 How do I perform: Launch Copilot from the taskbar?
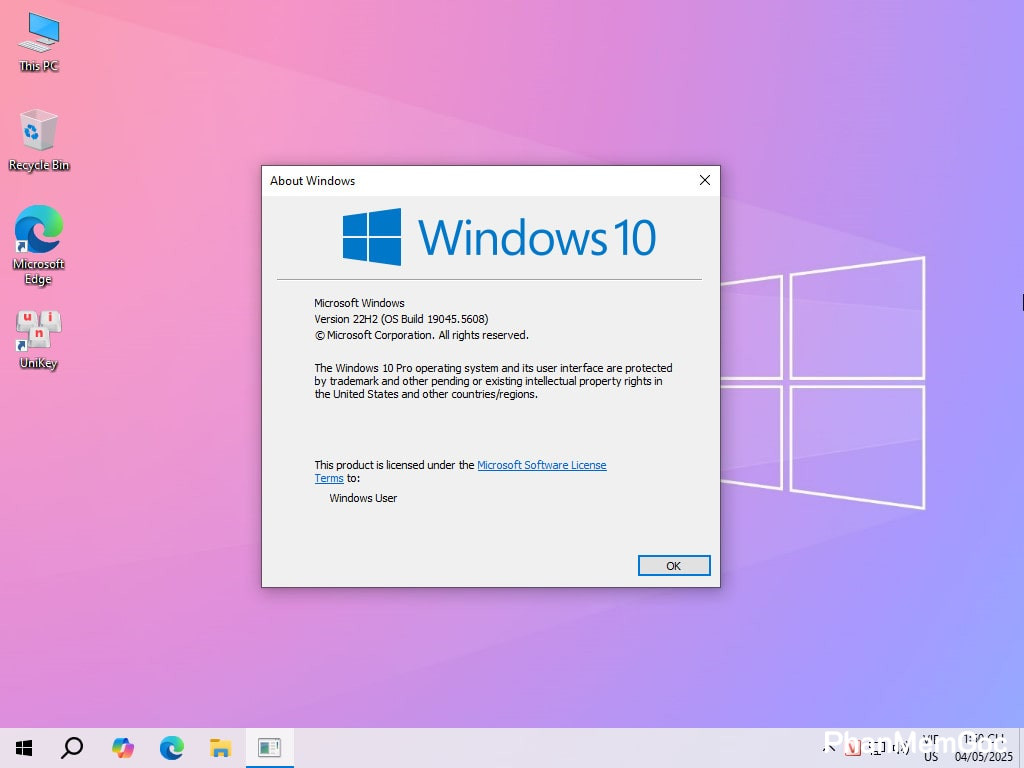pyautogui.click(x=122, y=748)
